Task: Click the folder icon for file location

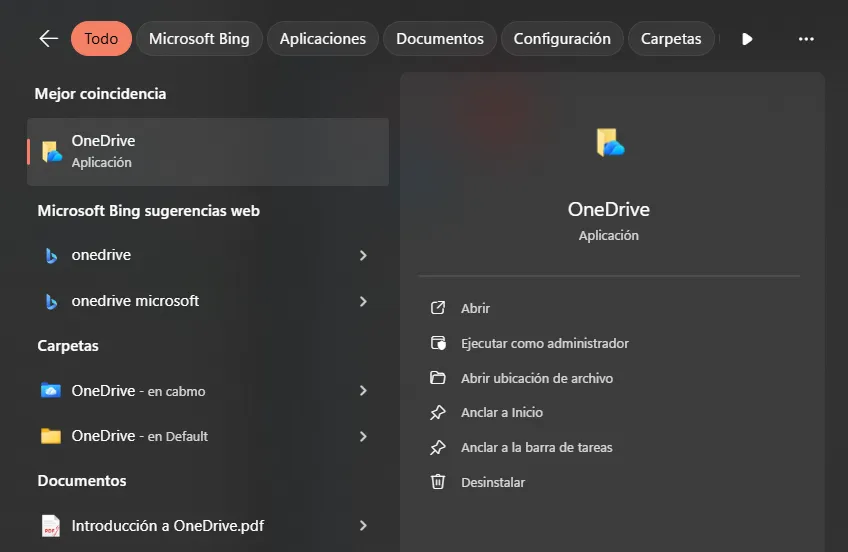Action: click(x=438, y=377)
